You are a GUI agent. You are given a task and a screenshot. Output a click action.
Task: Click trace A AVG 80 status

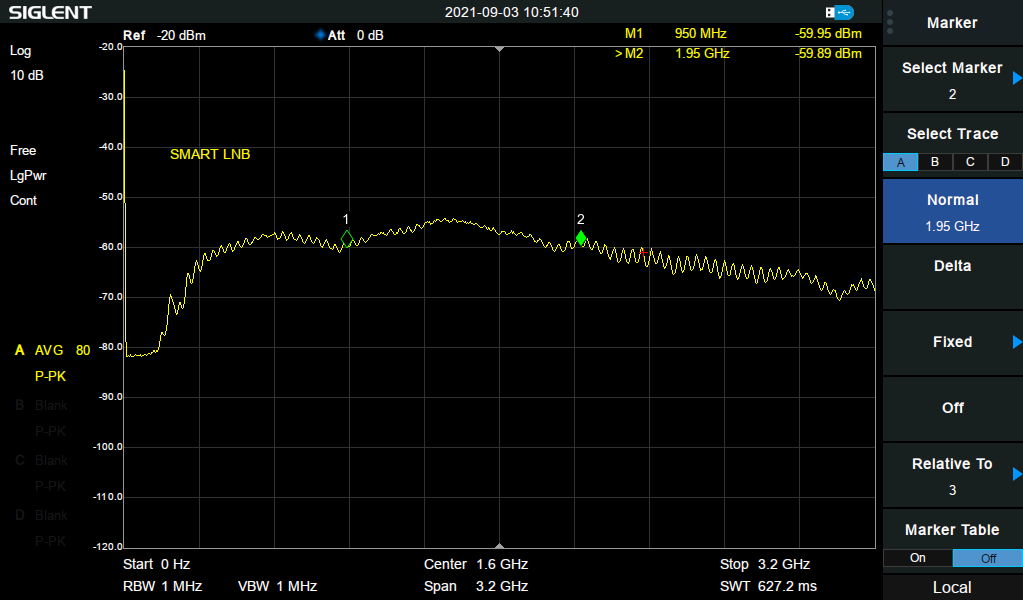point(52,350)
